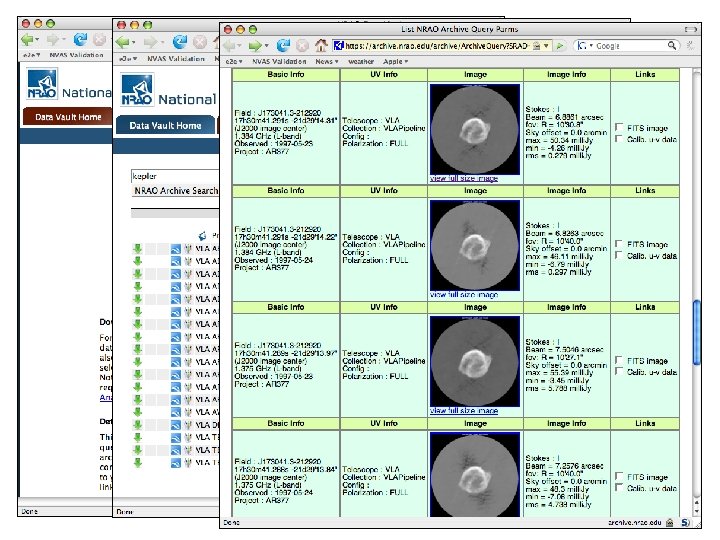Viewport: 720px width, 540px height.
Task: Click the reload icon in front browser toolbar
Action: [x=283, y=45]
